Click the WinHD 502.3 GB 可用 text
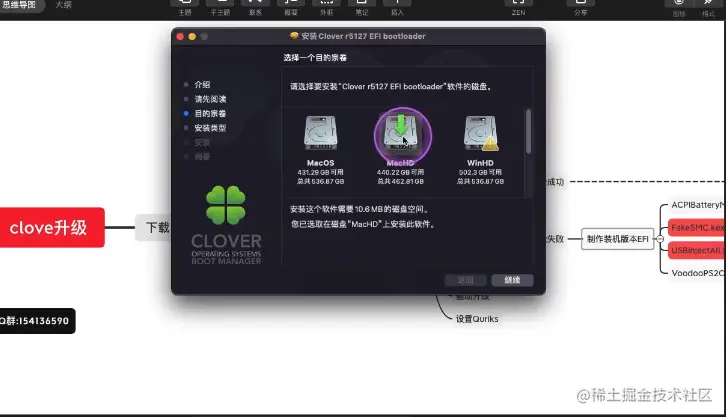Image resolution: width=726 pixels, height=417 pixels. tap(481, 172)
